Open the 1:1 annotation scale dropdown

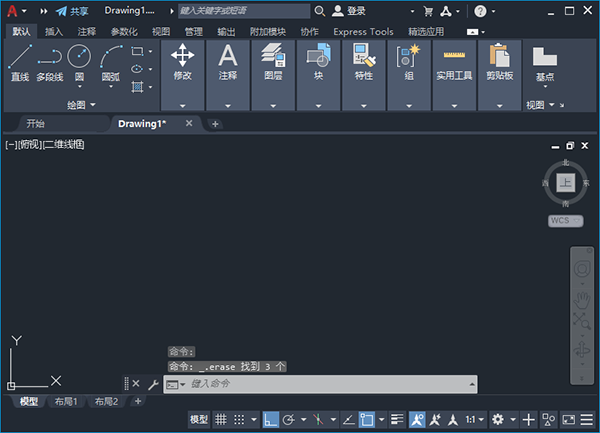click(476, 419)
